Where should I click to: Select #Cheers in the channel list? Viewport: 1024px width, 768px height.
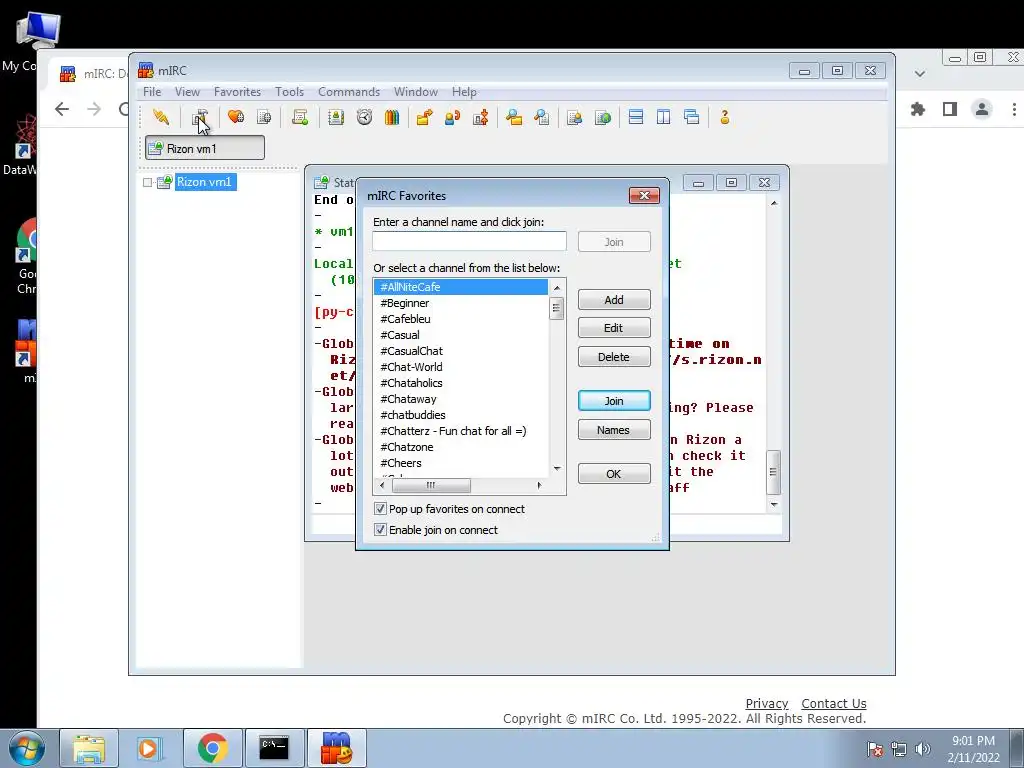coord(460,463)
